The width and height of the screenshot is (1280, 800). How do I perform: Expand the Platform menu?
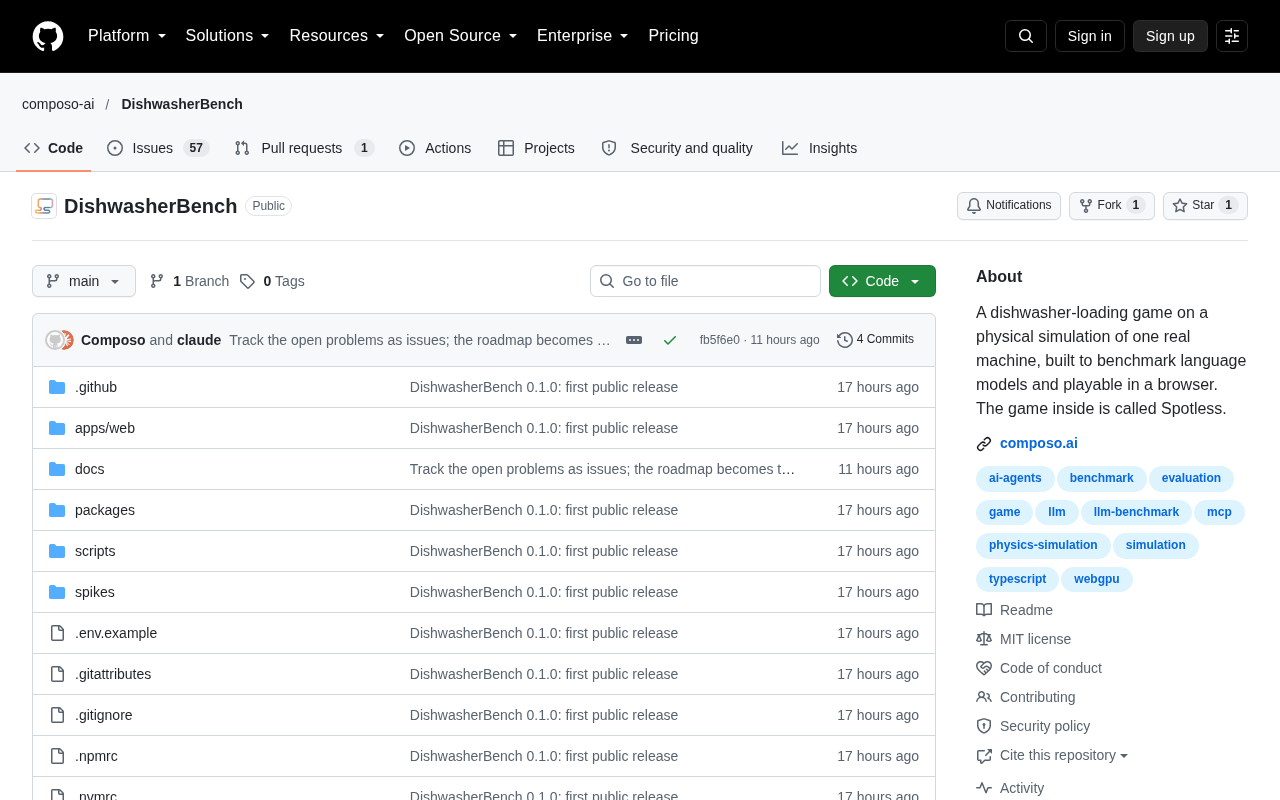(127, 36)
